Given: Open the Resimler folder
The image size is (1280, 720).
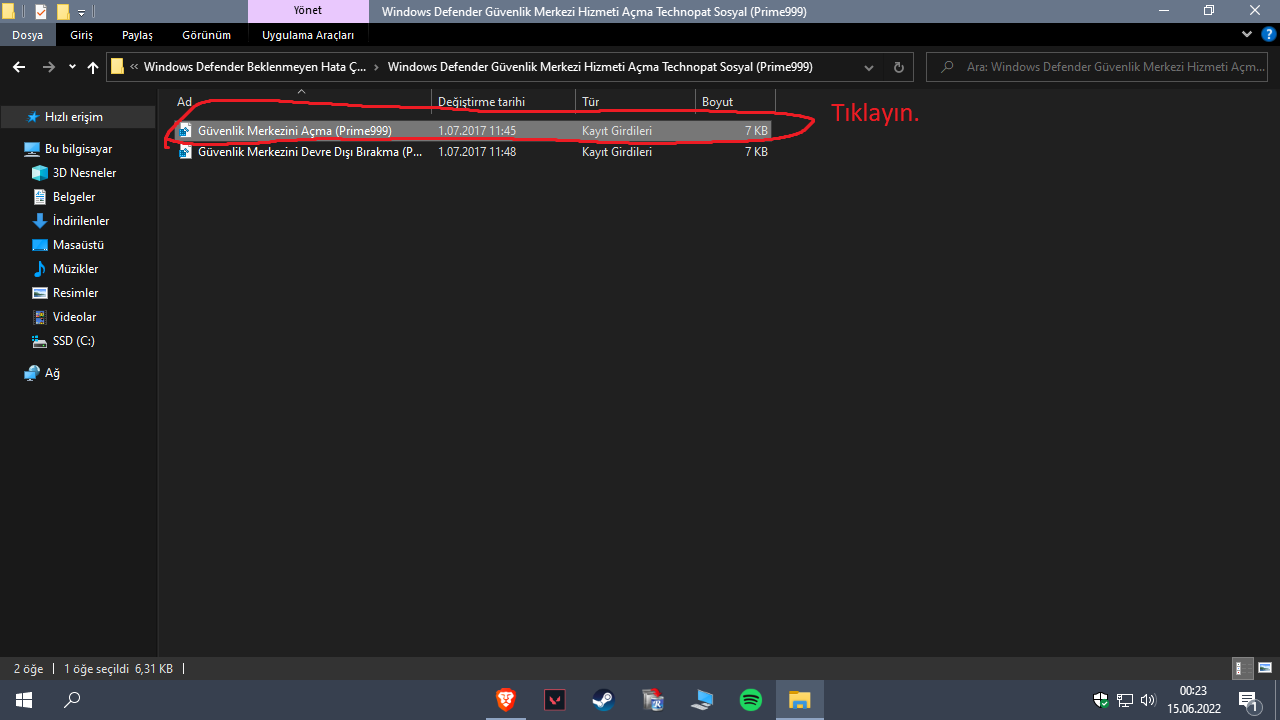Looking at the screenshot, I should [65, 293].
